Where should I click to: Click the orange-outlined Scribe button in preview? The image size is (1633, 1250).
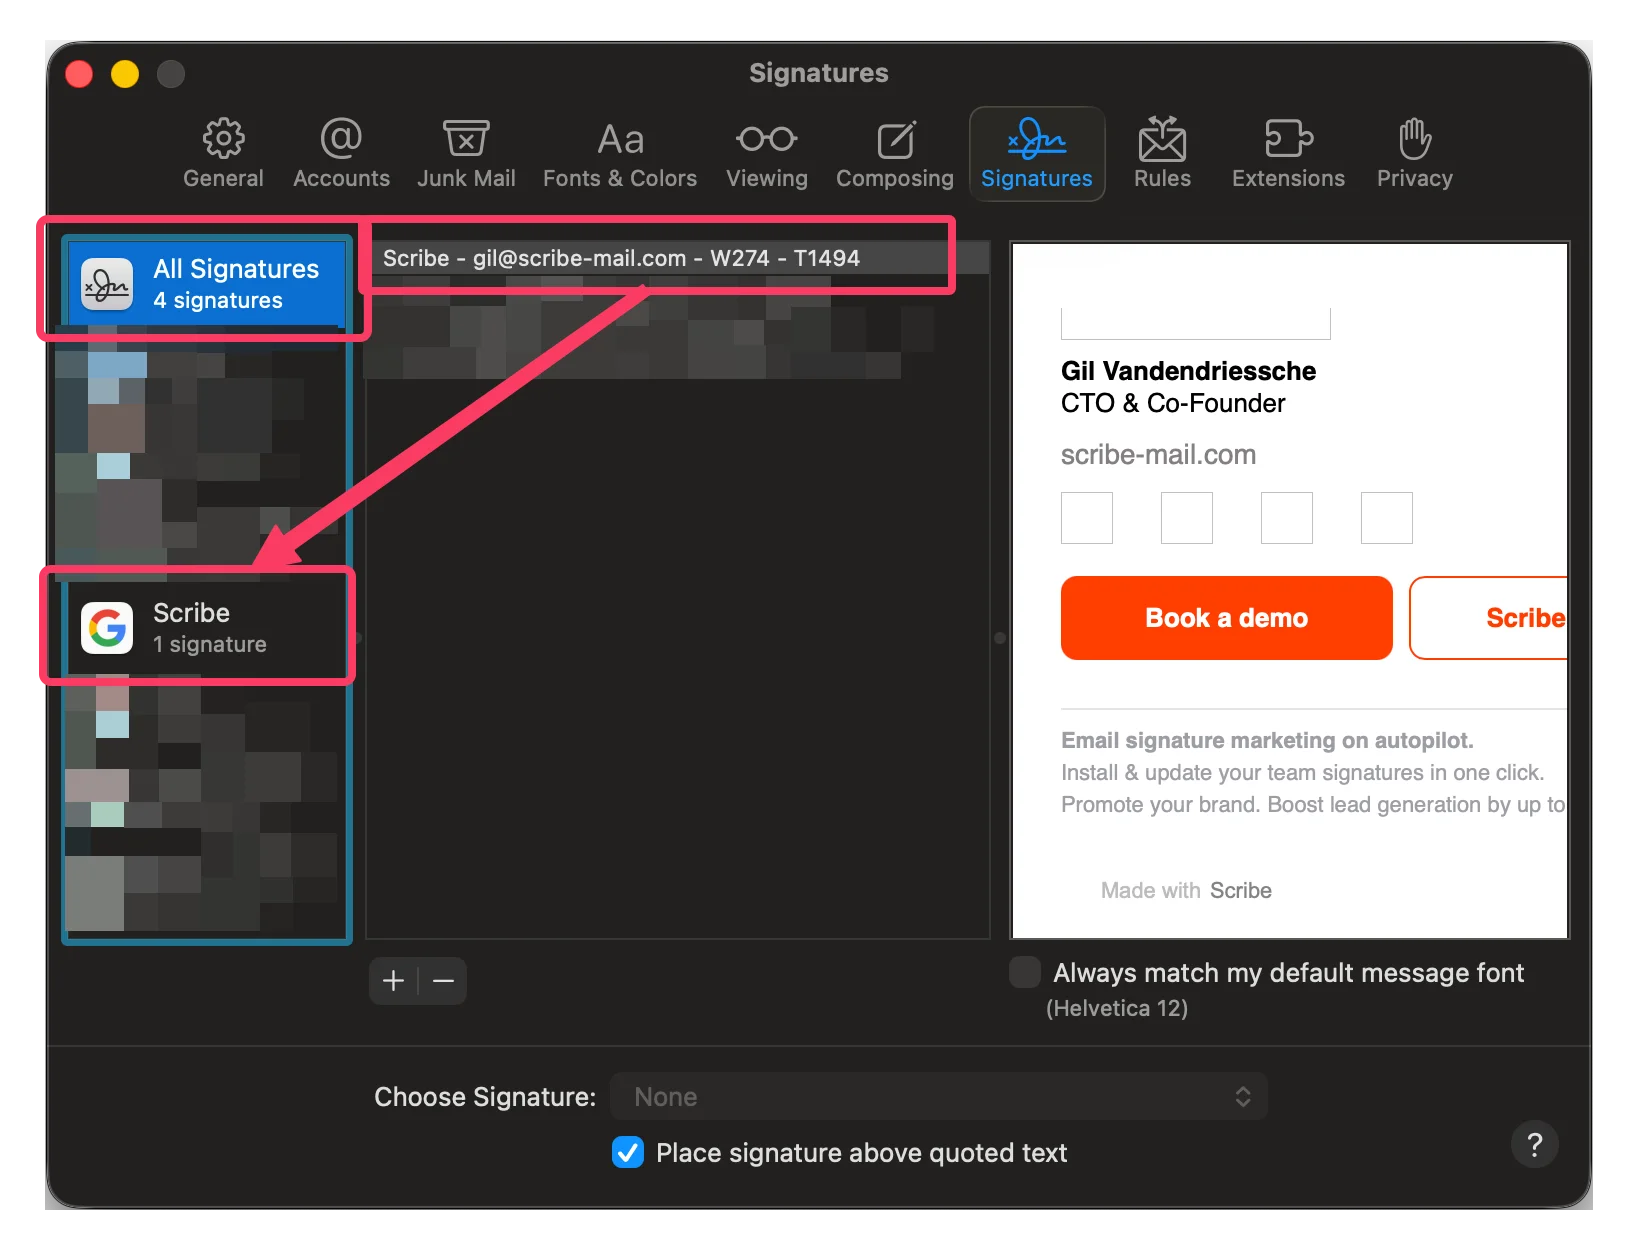pyautogui.click(x=1489, y=618)
